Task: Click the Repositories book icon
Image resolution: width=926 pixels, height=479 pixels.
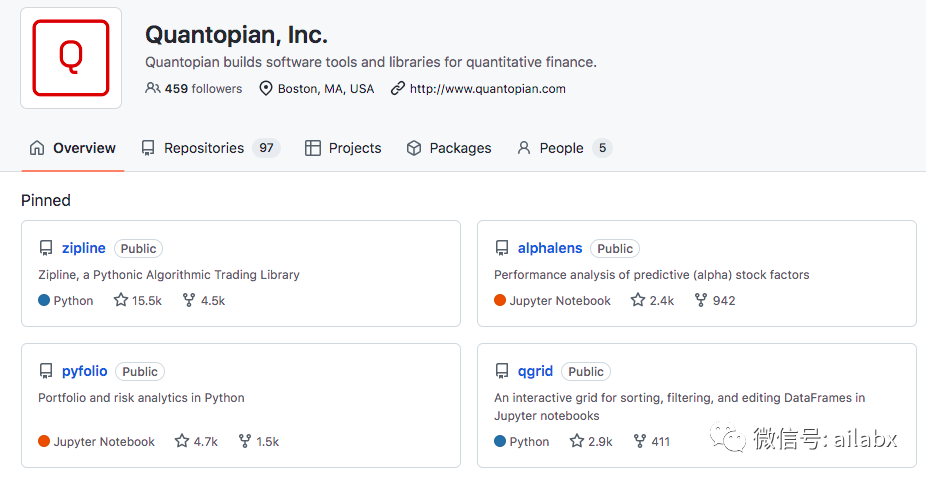Action: pyautogui.click(x=148, y=148)
